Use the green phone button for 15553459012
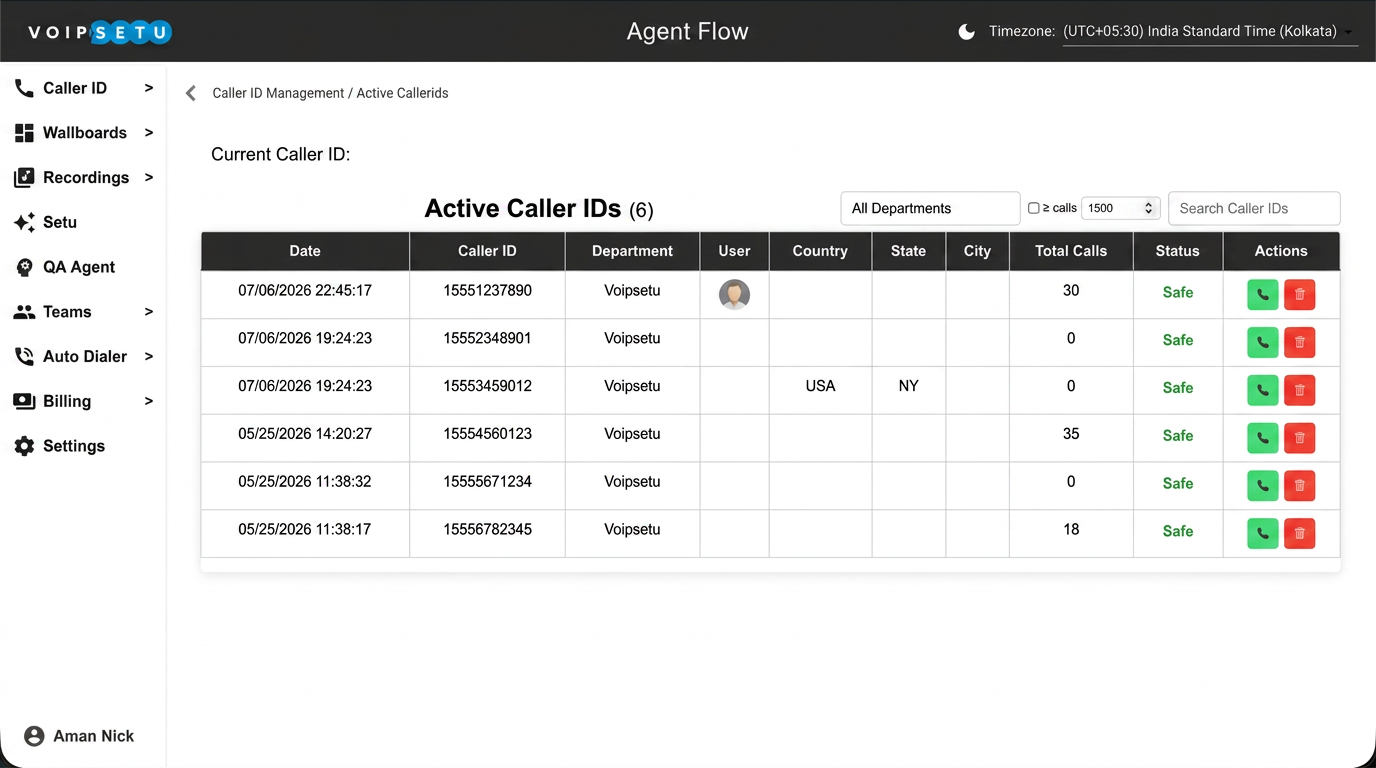The height and width of the screenshot is (768, 1376). (1263, 390)
